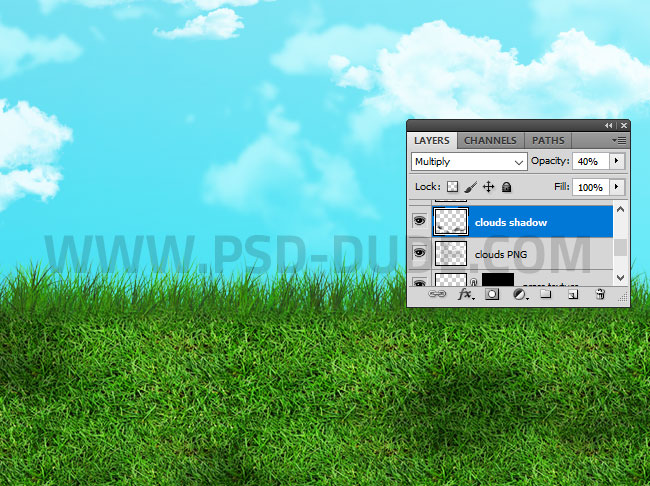650x486 pixels.
Task: Create a new layer
Action: pos(573,295)
